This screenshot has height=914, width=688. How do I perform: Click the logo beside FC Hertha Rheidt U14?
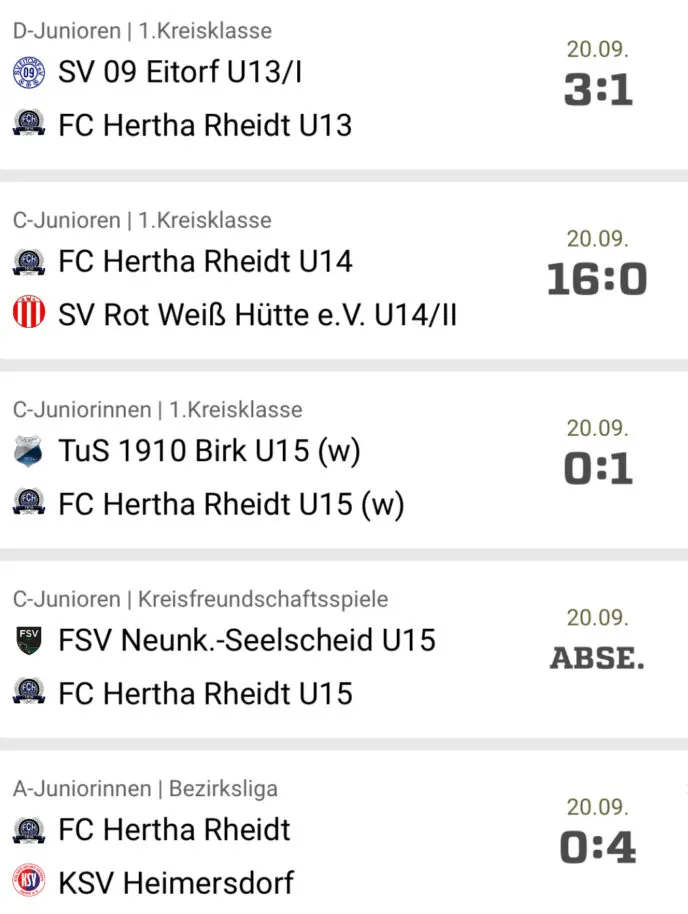click(29, 262)
